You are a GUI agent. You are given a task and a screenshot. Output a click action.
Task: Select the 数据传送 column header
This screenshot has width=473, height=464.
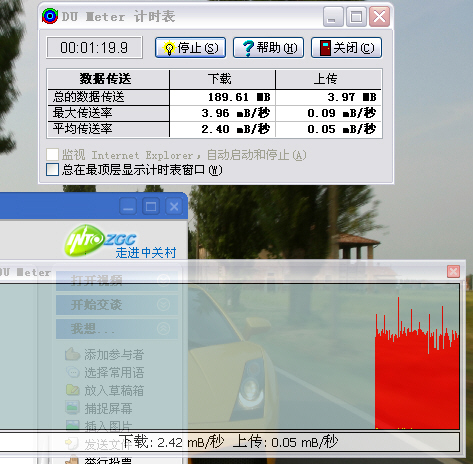[108, 79]
